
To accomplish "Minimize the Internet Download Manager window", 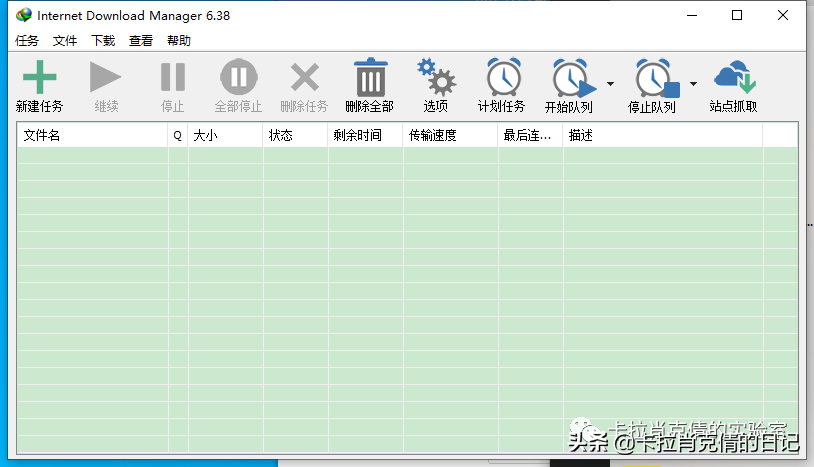I will click(691, 16).
